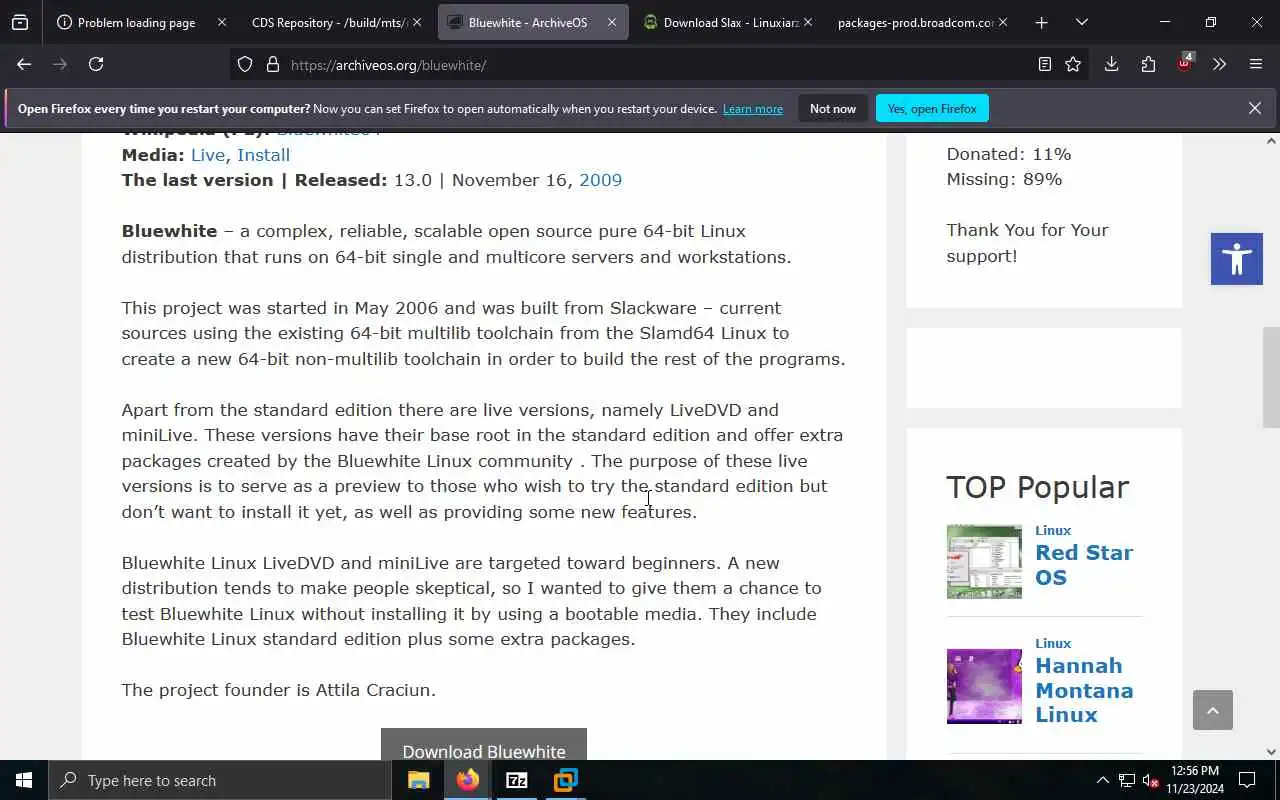Close the packages-prod.broadcom tab

coord(1003,22)
